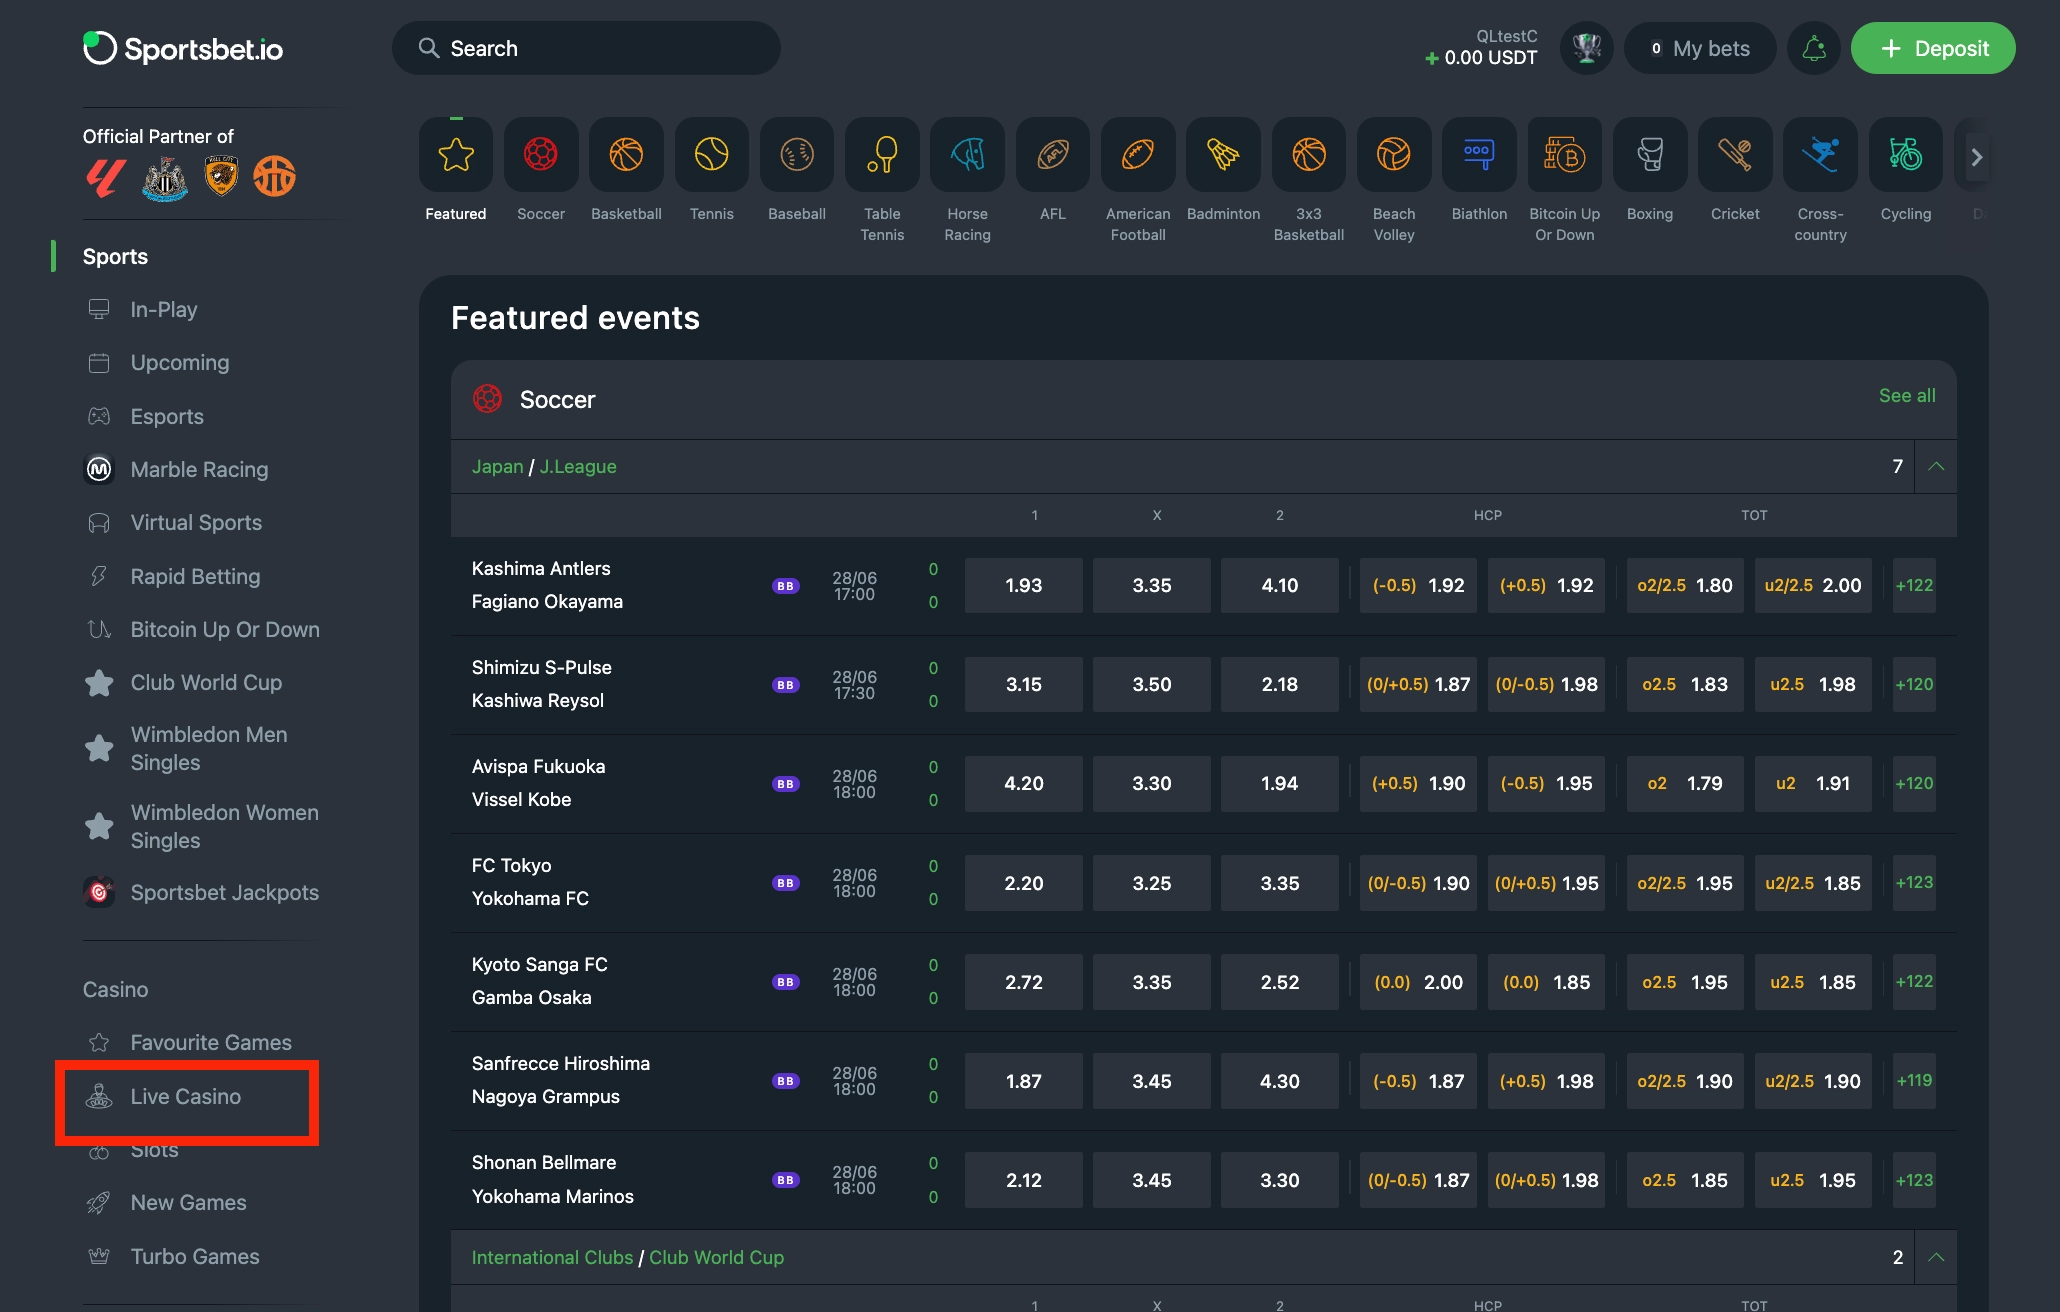Choose the Tennis sport icon
The height and width of the screenshot is (1312, 2060).
pos(711,155)
